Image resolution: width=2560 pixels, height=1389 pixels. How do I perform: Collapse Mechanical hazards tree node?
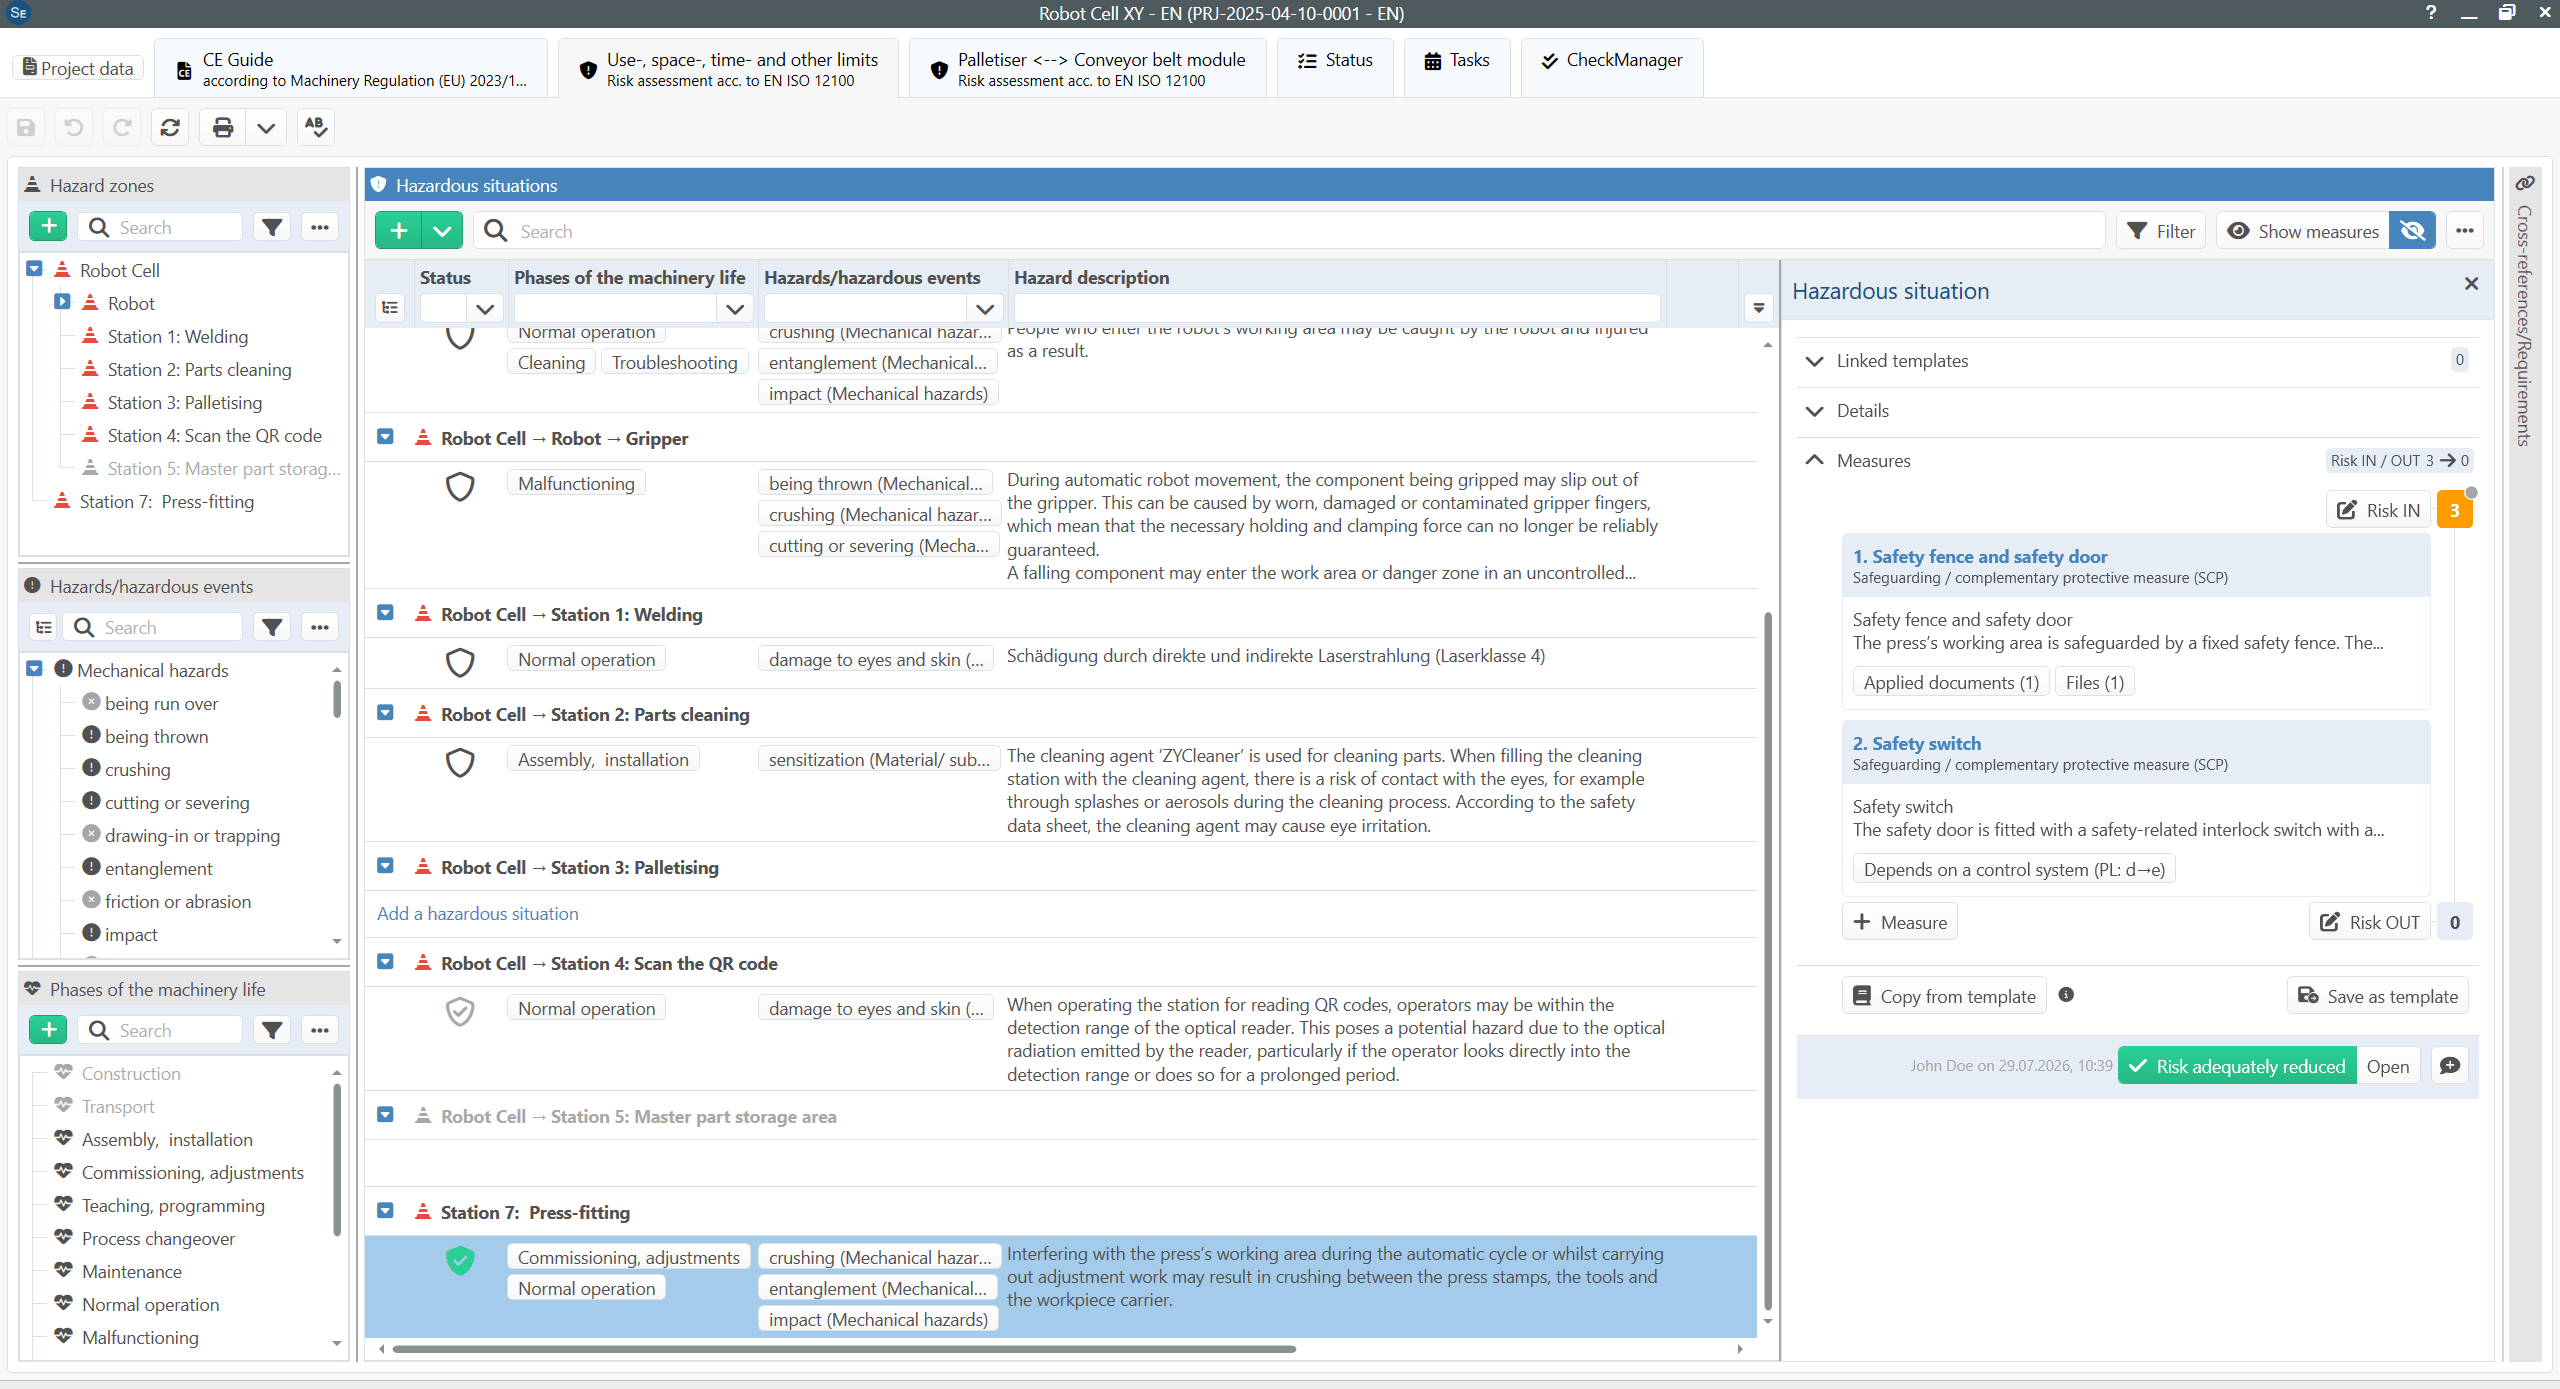pyautogui.click(x=34, y=669)
